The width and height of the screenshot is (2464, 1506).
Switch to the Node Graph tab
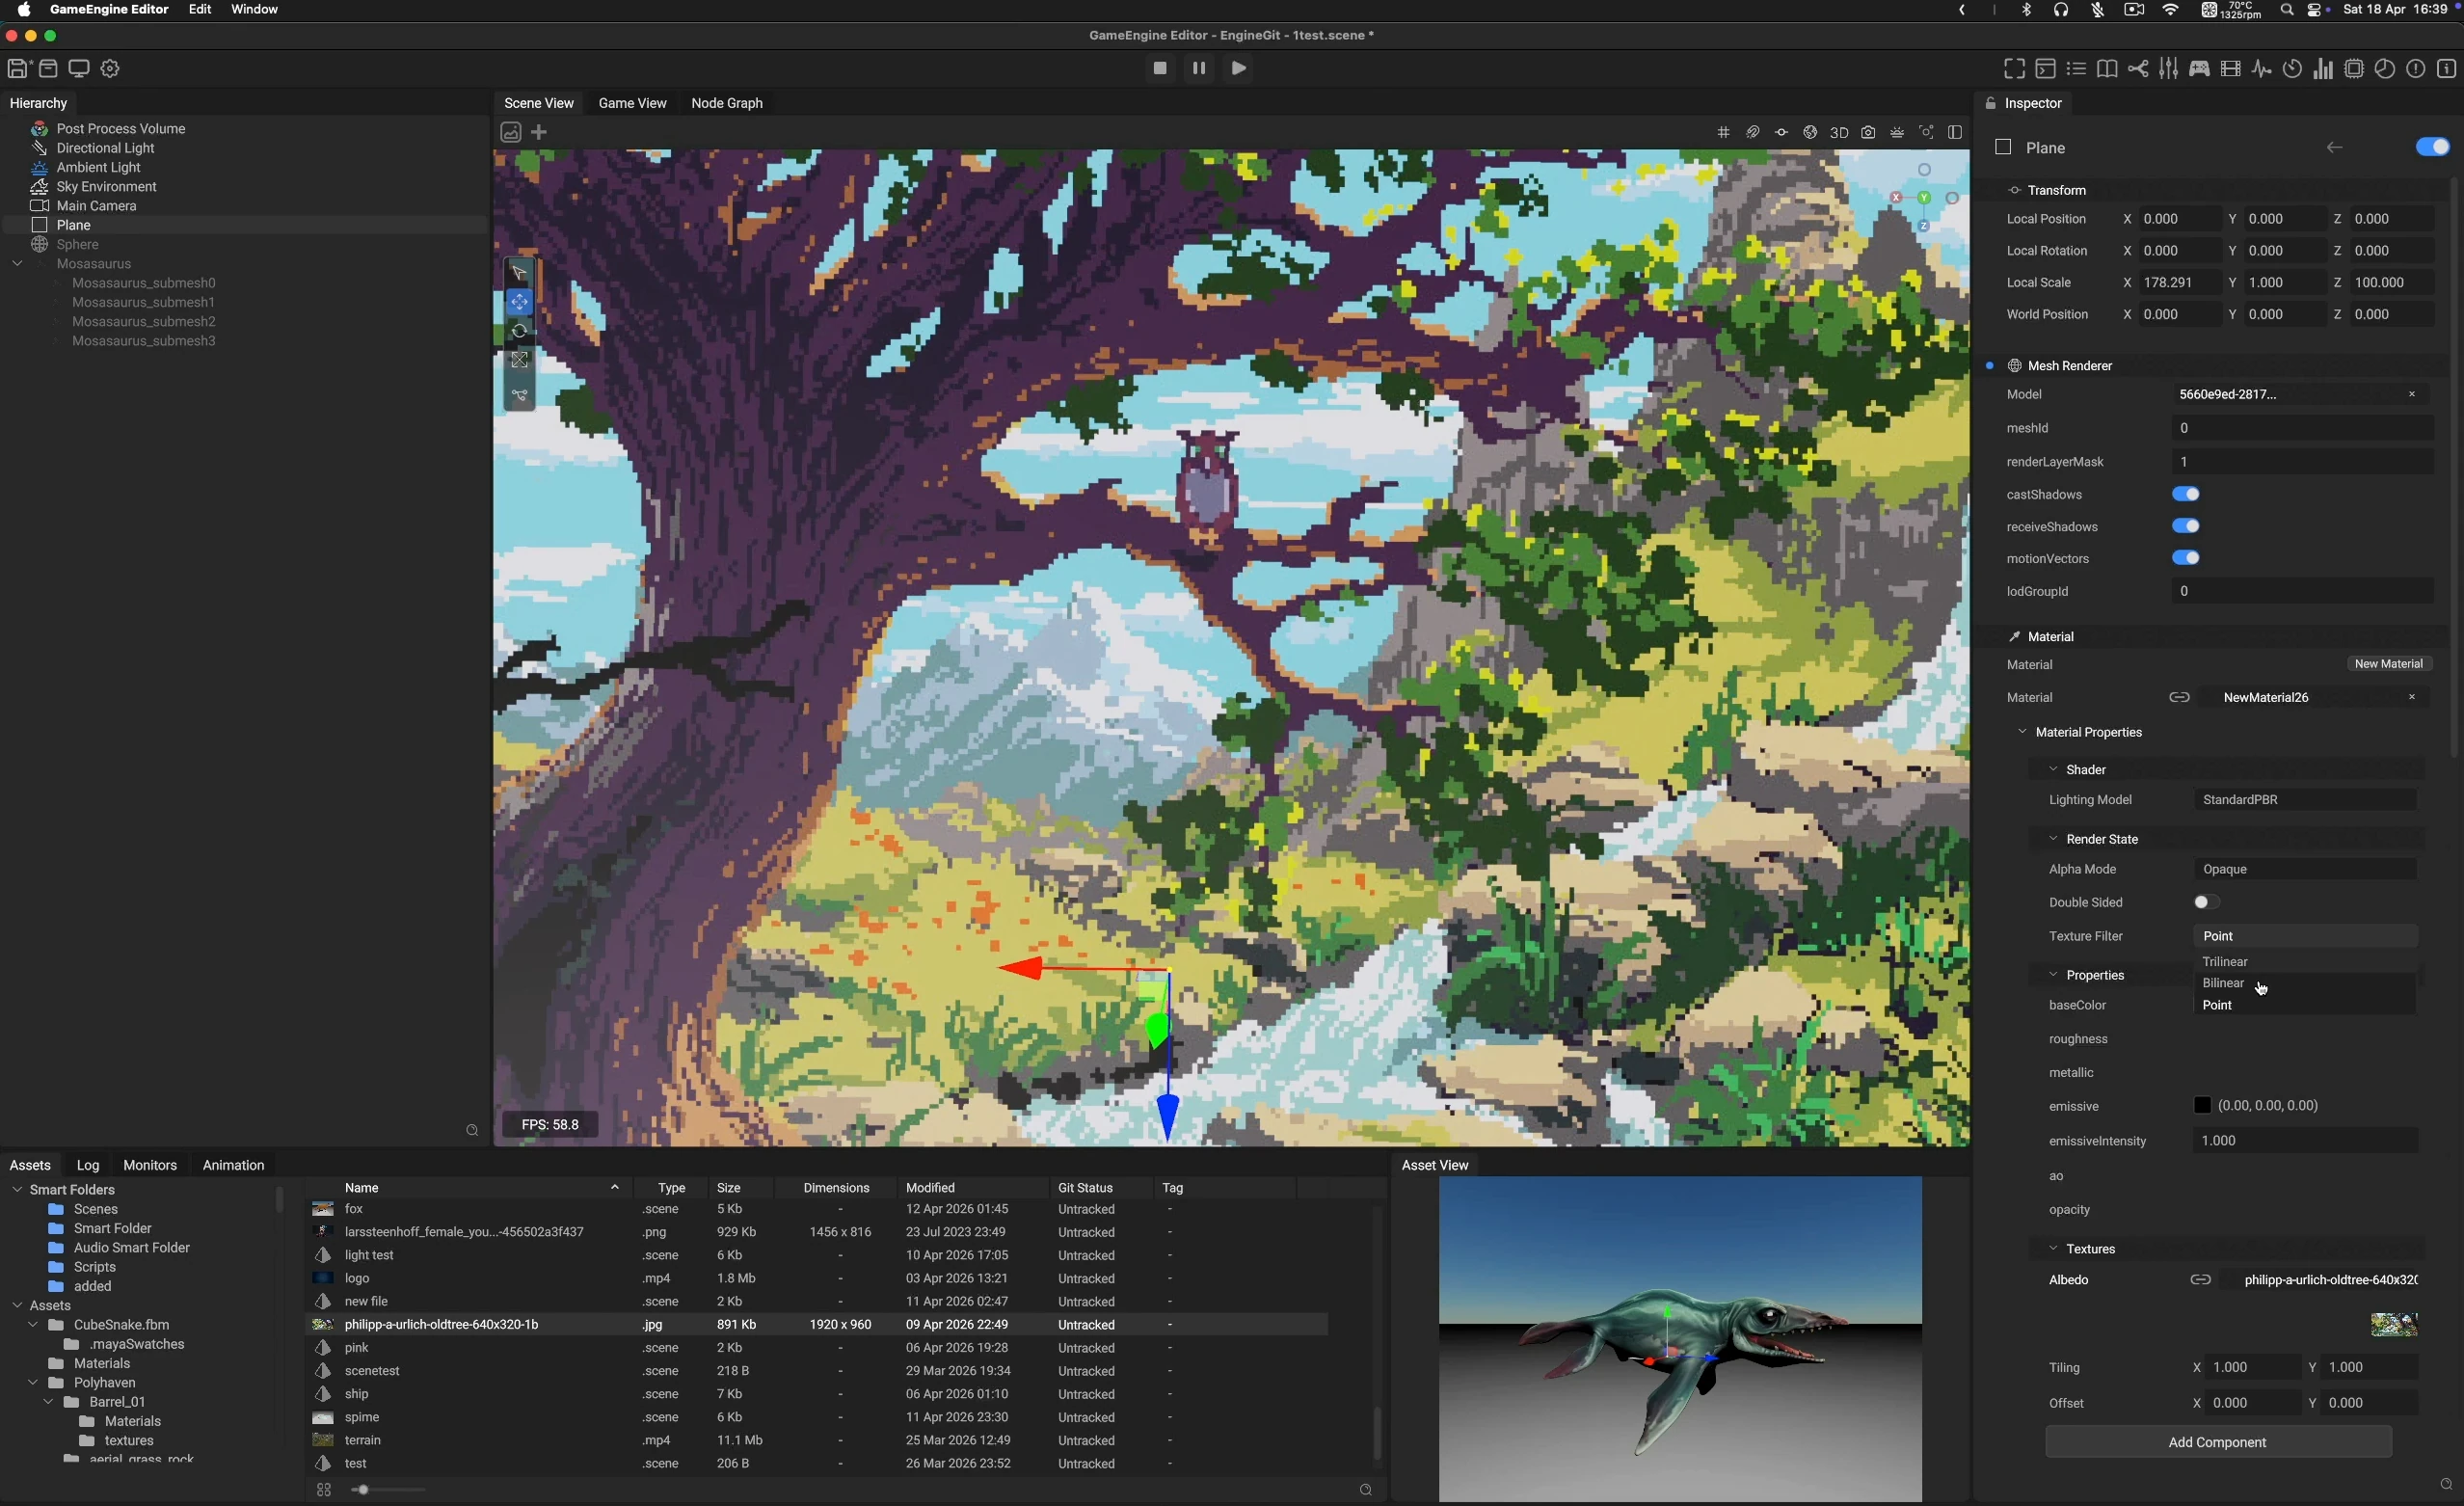click(x=727, y=103)
